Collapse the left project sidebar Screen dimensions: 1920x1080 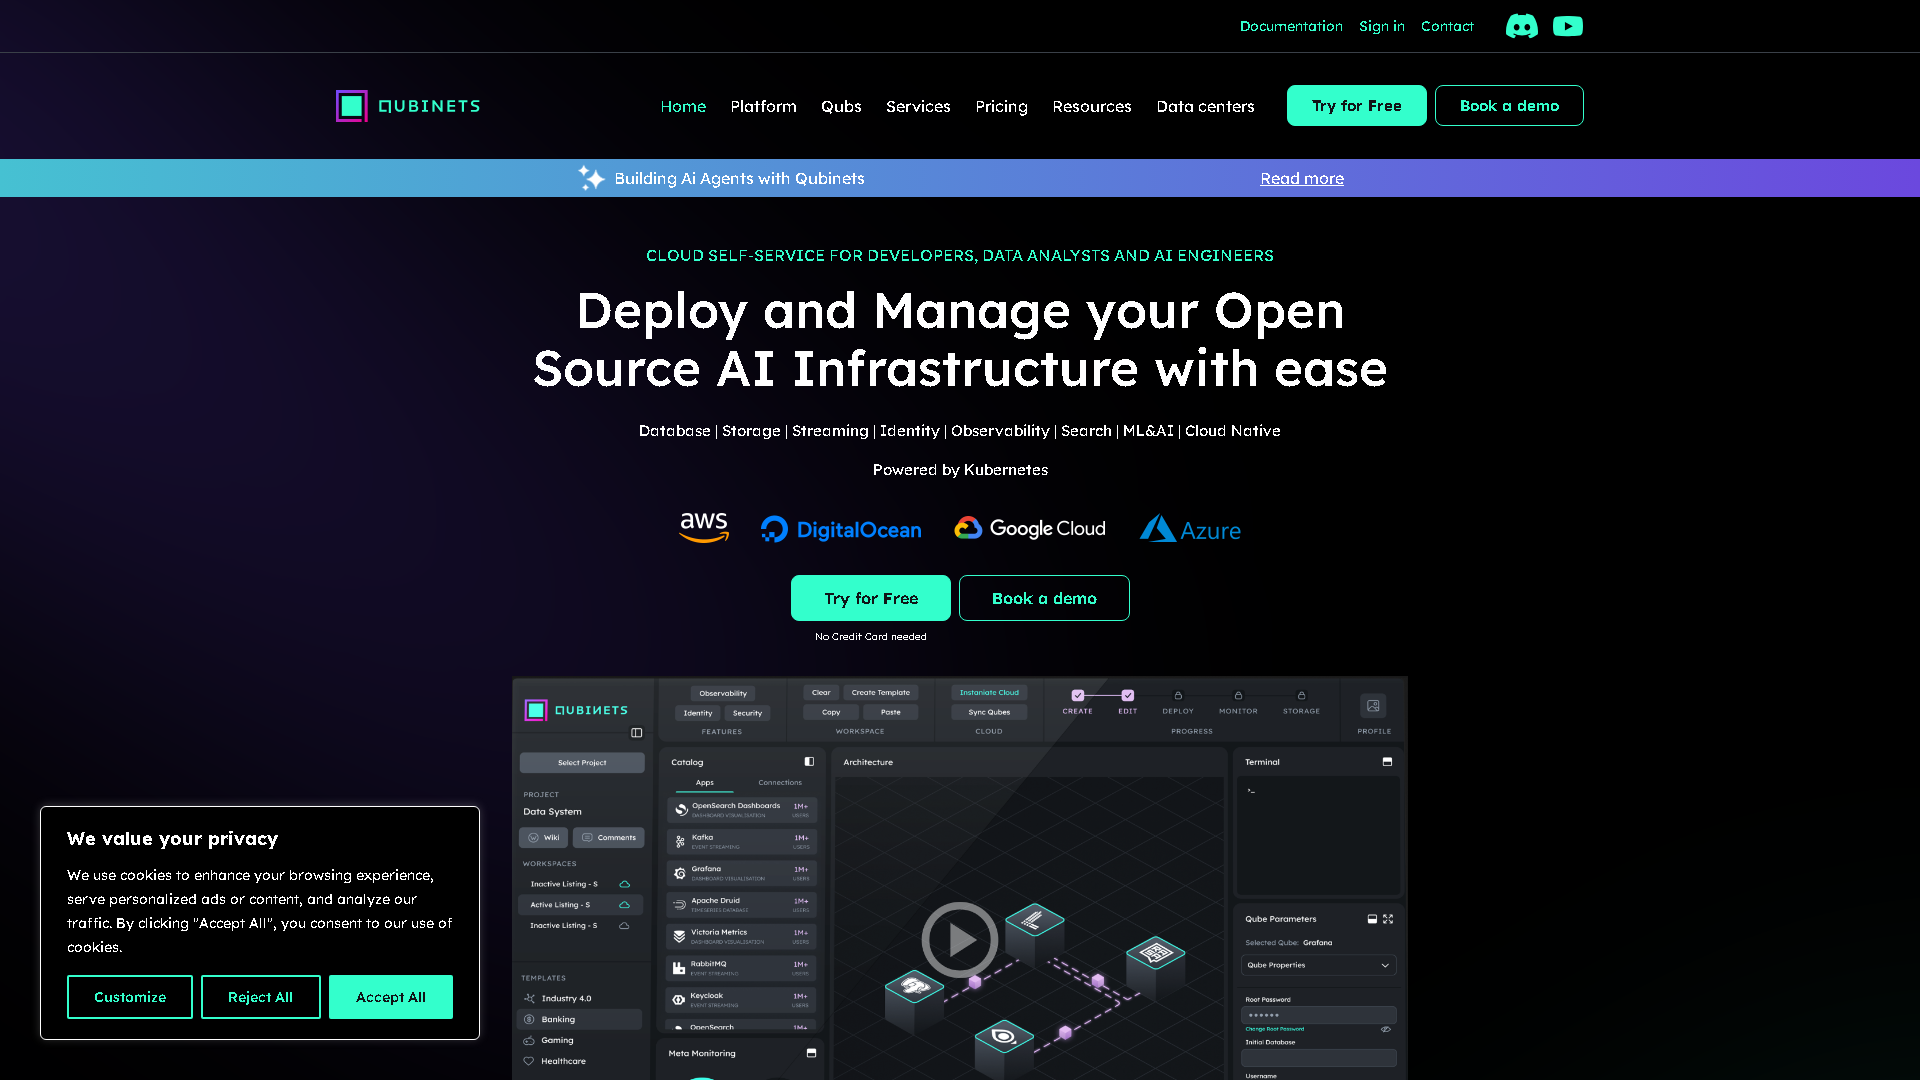click(x=637, y=733)
